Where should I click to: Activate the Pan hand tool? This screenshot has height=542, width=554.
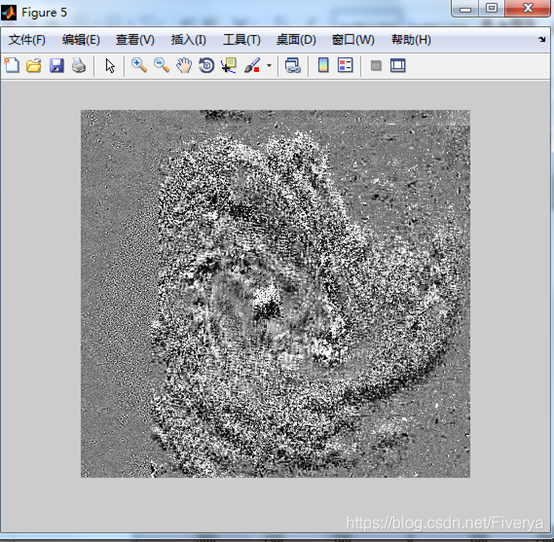[184, 66]
